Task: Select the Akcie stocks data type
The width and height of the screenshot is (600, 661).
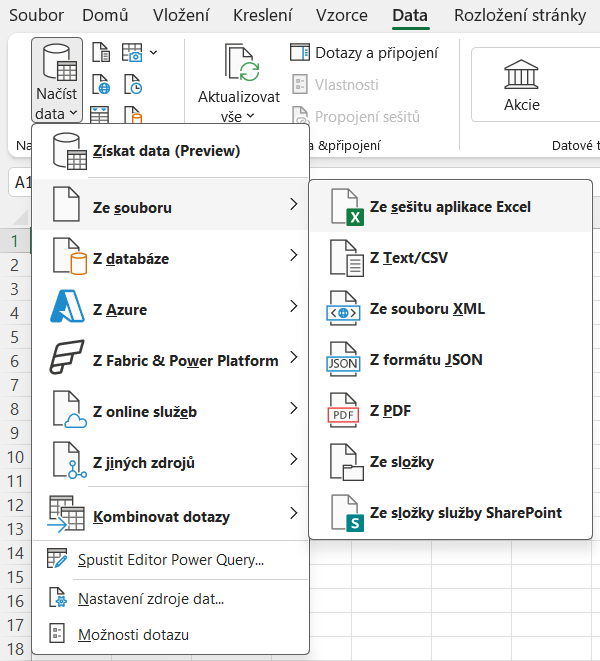Action: point(521,83)
